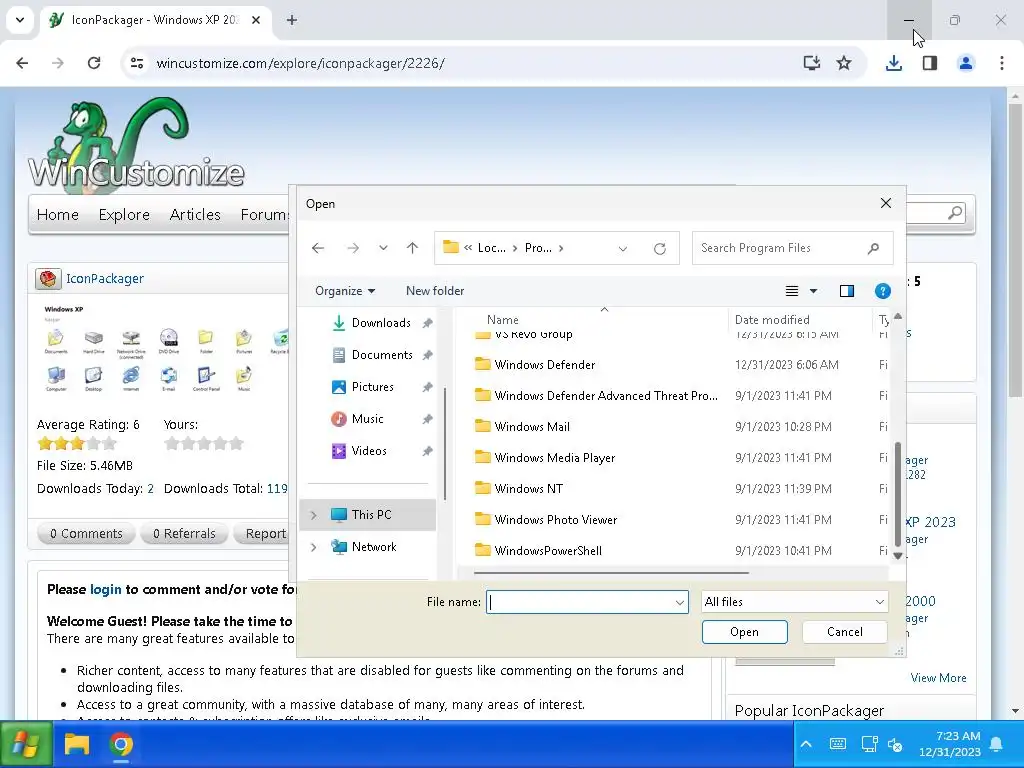
Task: Click the login link in the page
Action: coord(106,590)
